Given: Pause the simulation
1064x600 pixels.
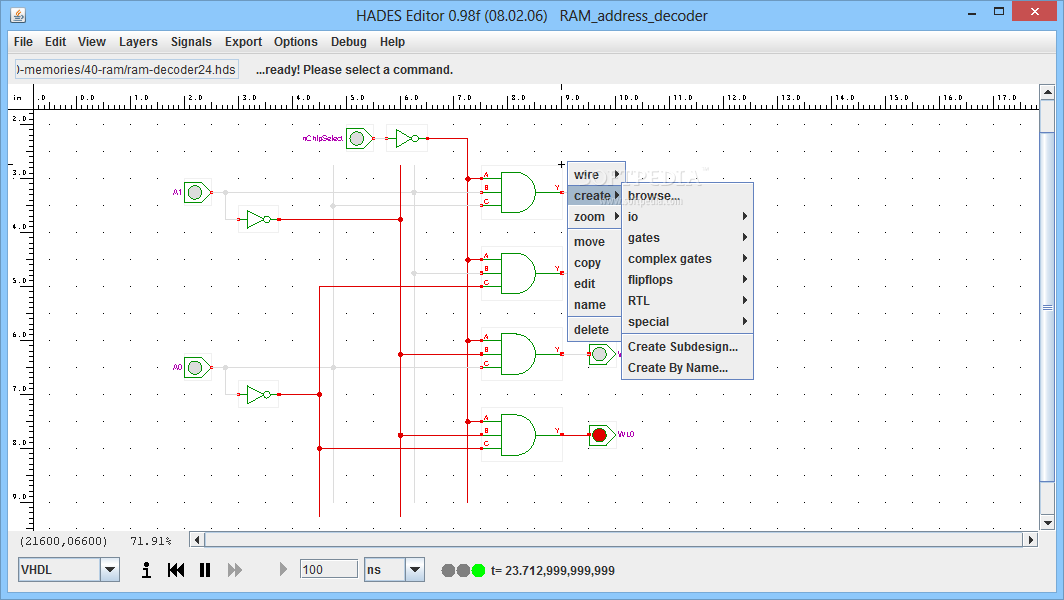Looking at the screenshot, I should (x=205, y=570).
